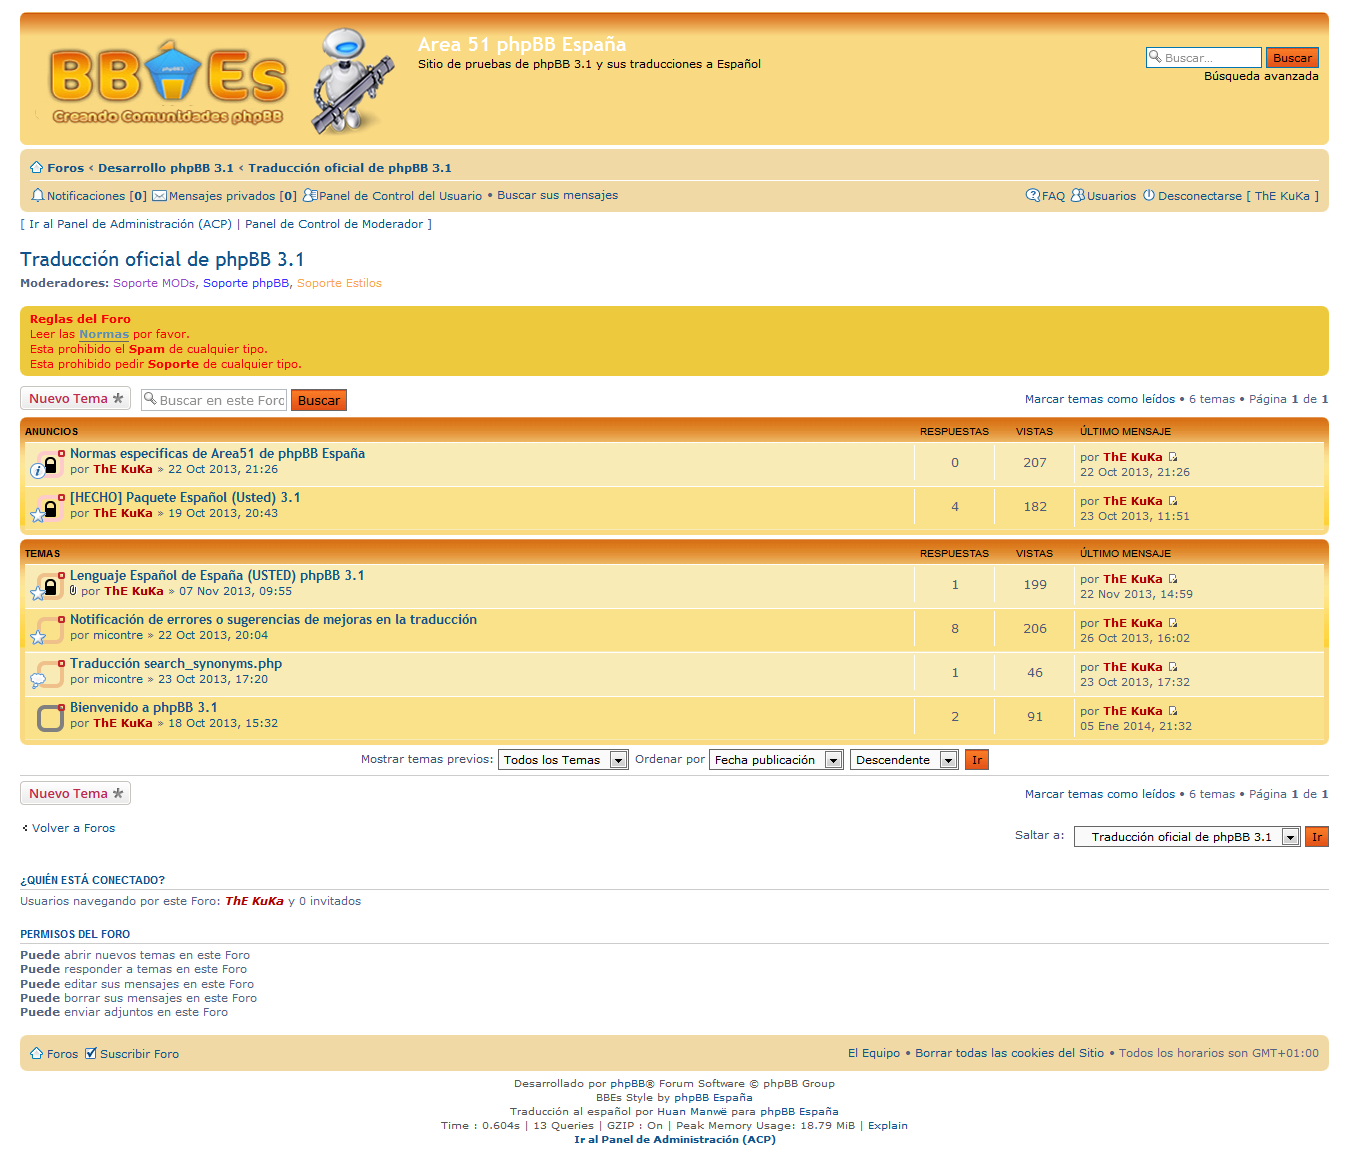This screenshot has height=1163, width=1349.
Task: Click the star icon on bottom Nuevo Tema button
Action: (118, 793)
